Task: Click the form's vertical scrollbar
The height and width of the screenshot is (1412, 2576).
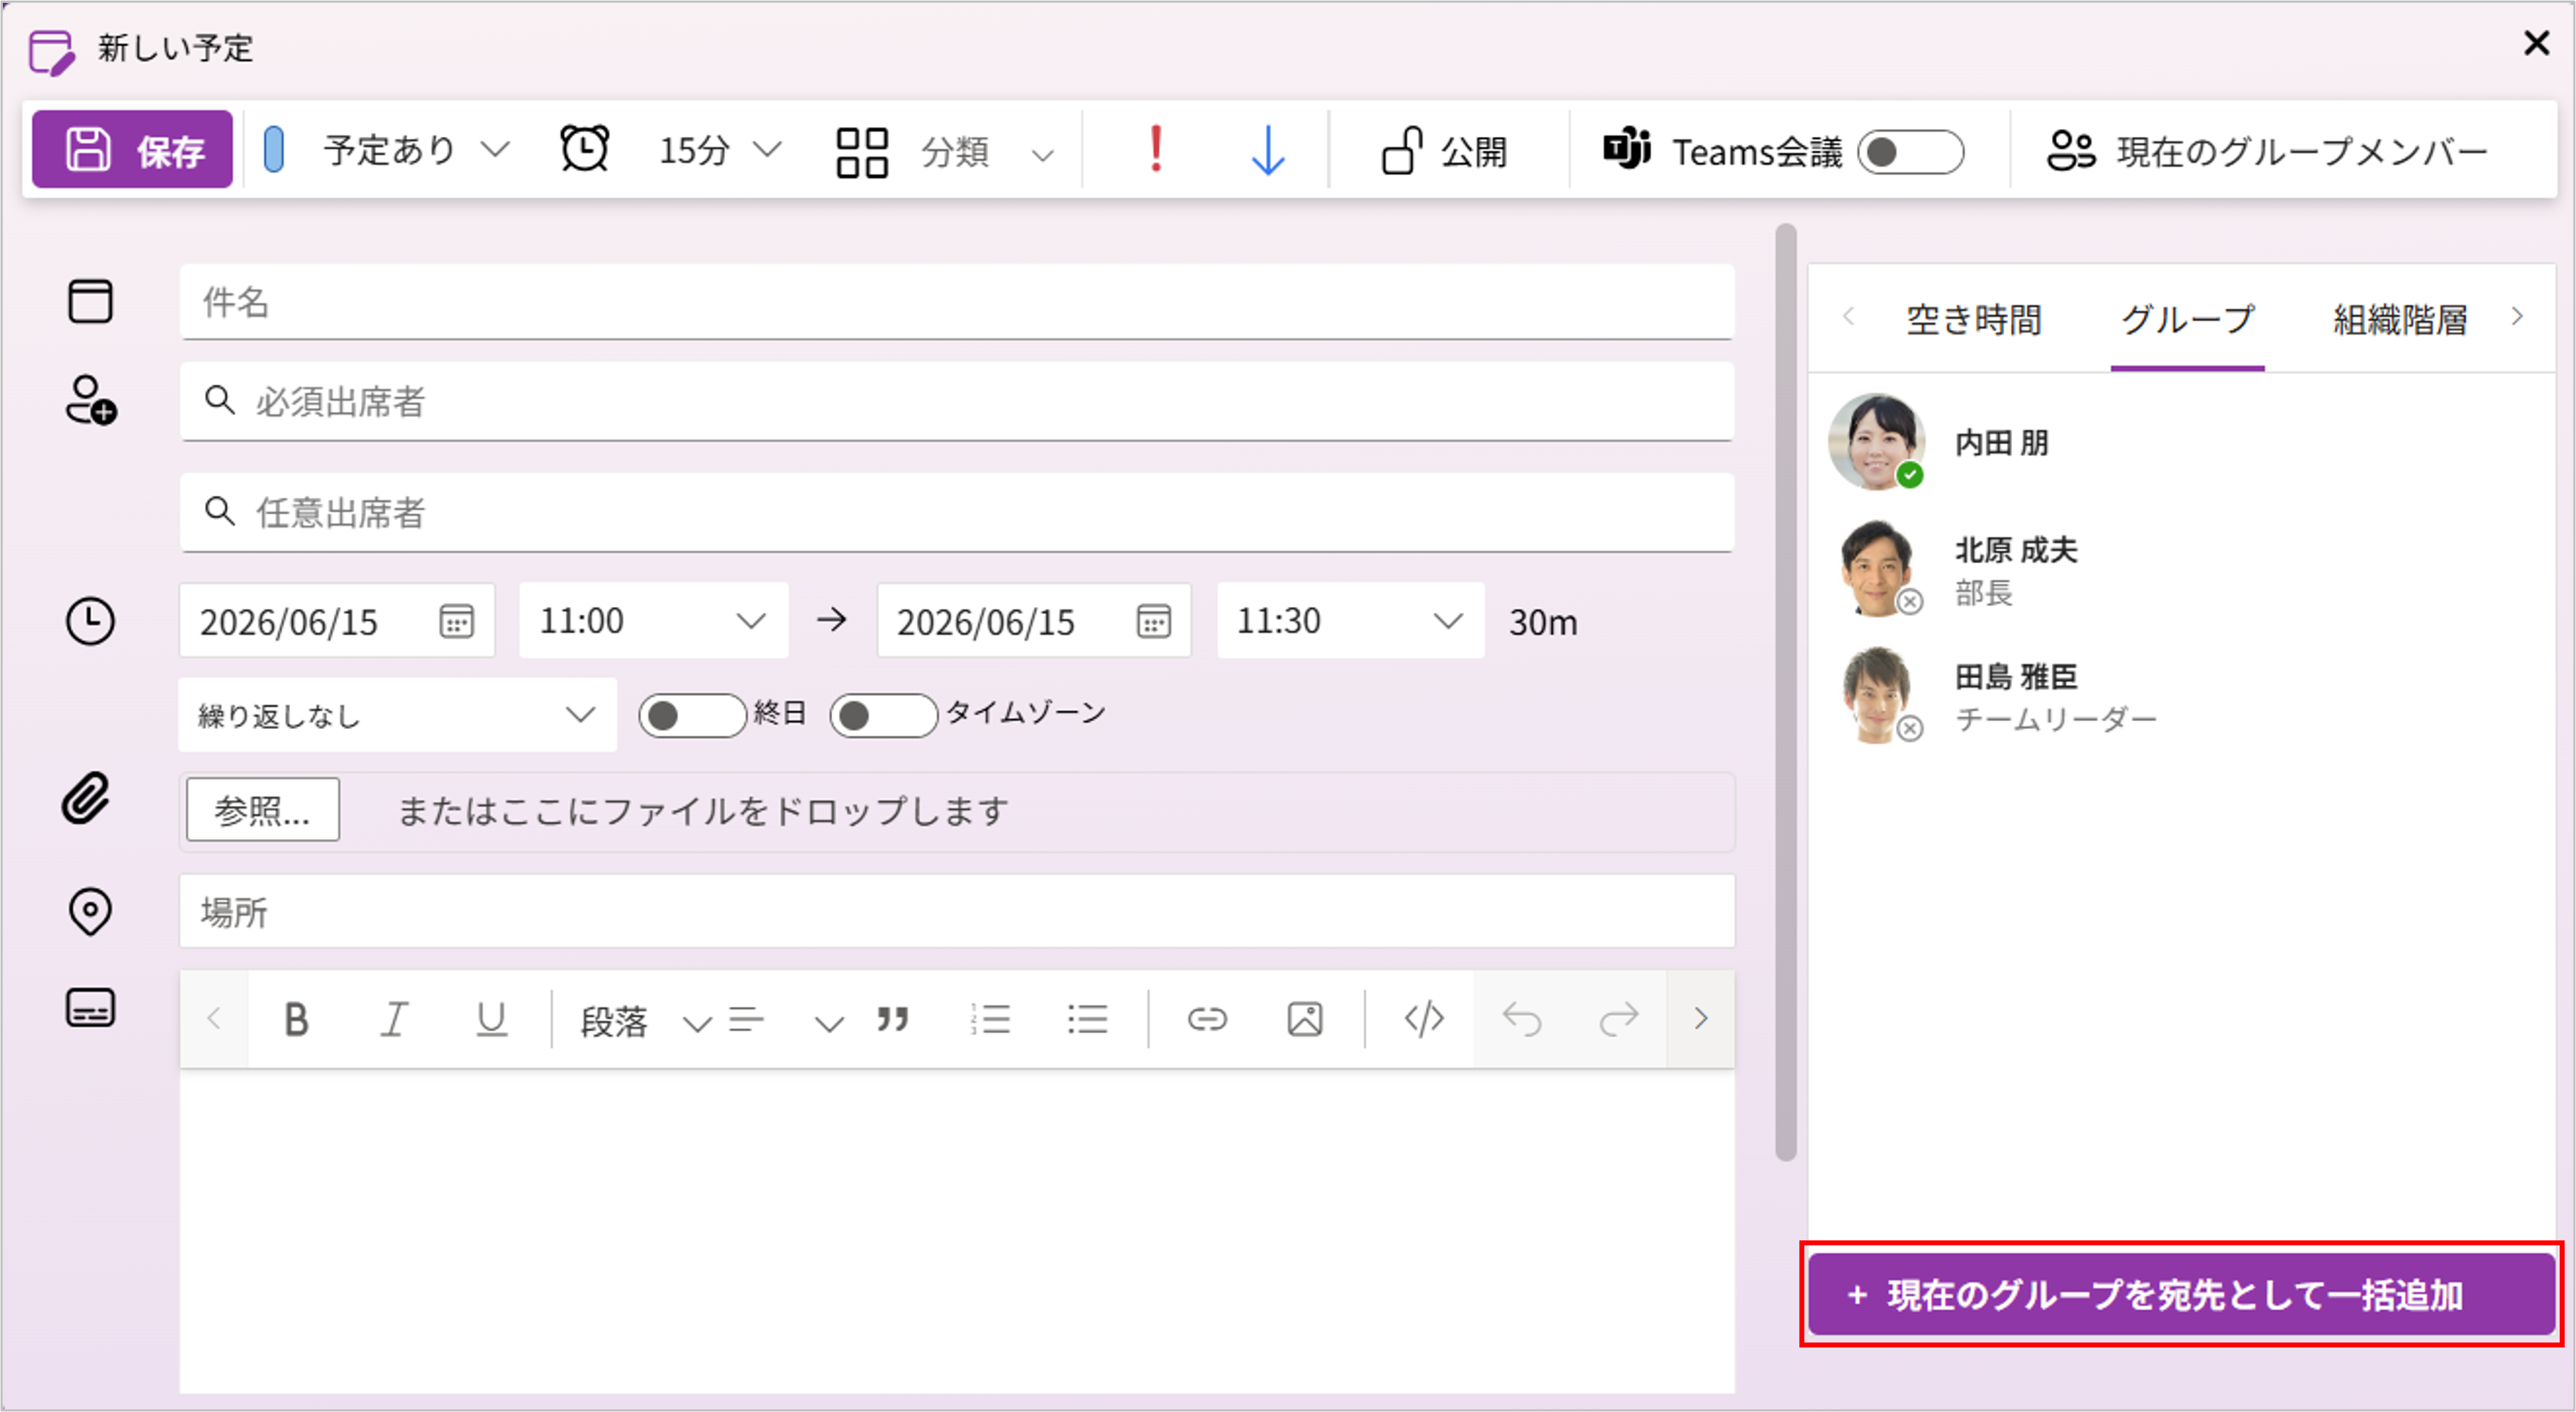Action: [x=1786, y=692]
